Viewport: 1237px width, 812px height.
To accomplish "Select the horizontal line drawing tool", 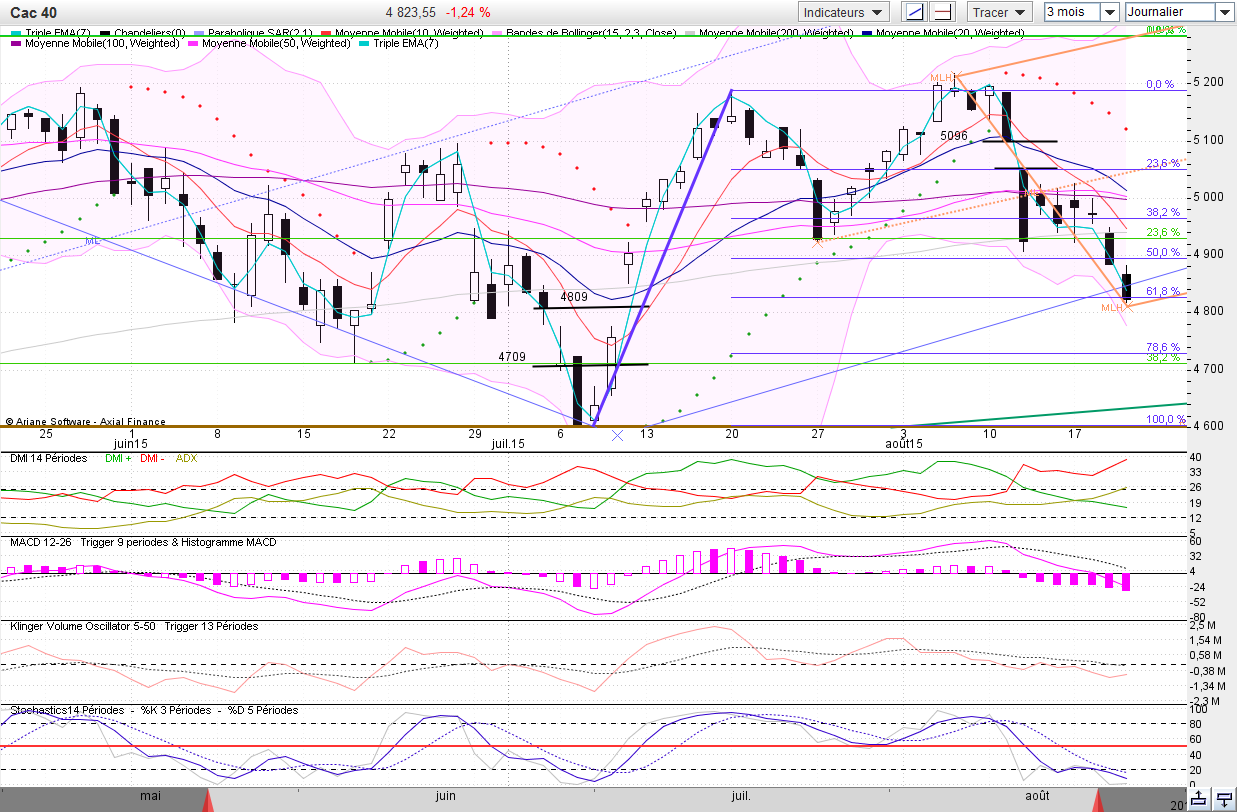I will (942, 12).
